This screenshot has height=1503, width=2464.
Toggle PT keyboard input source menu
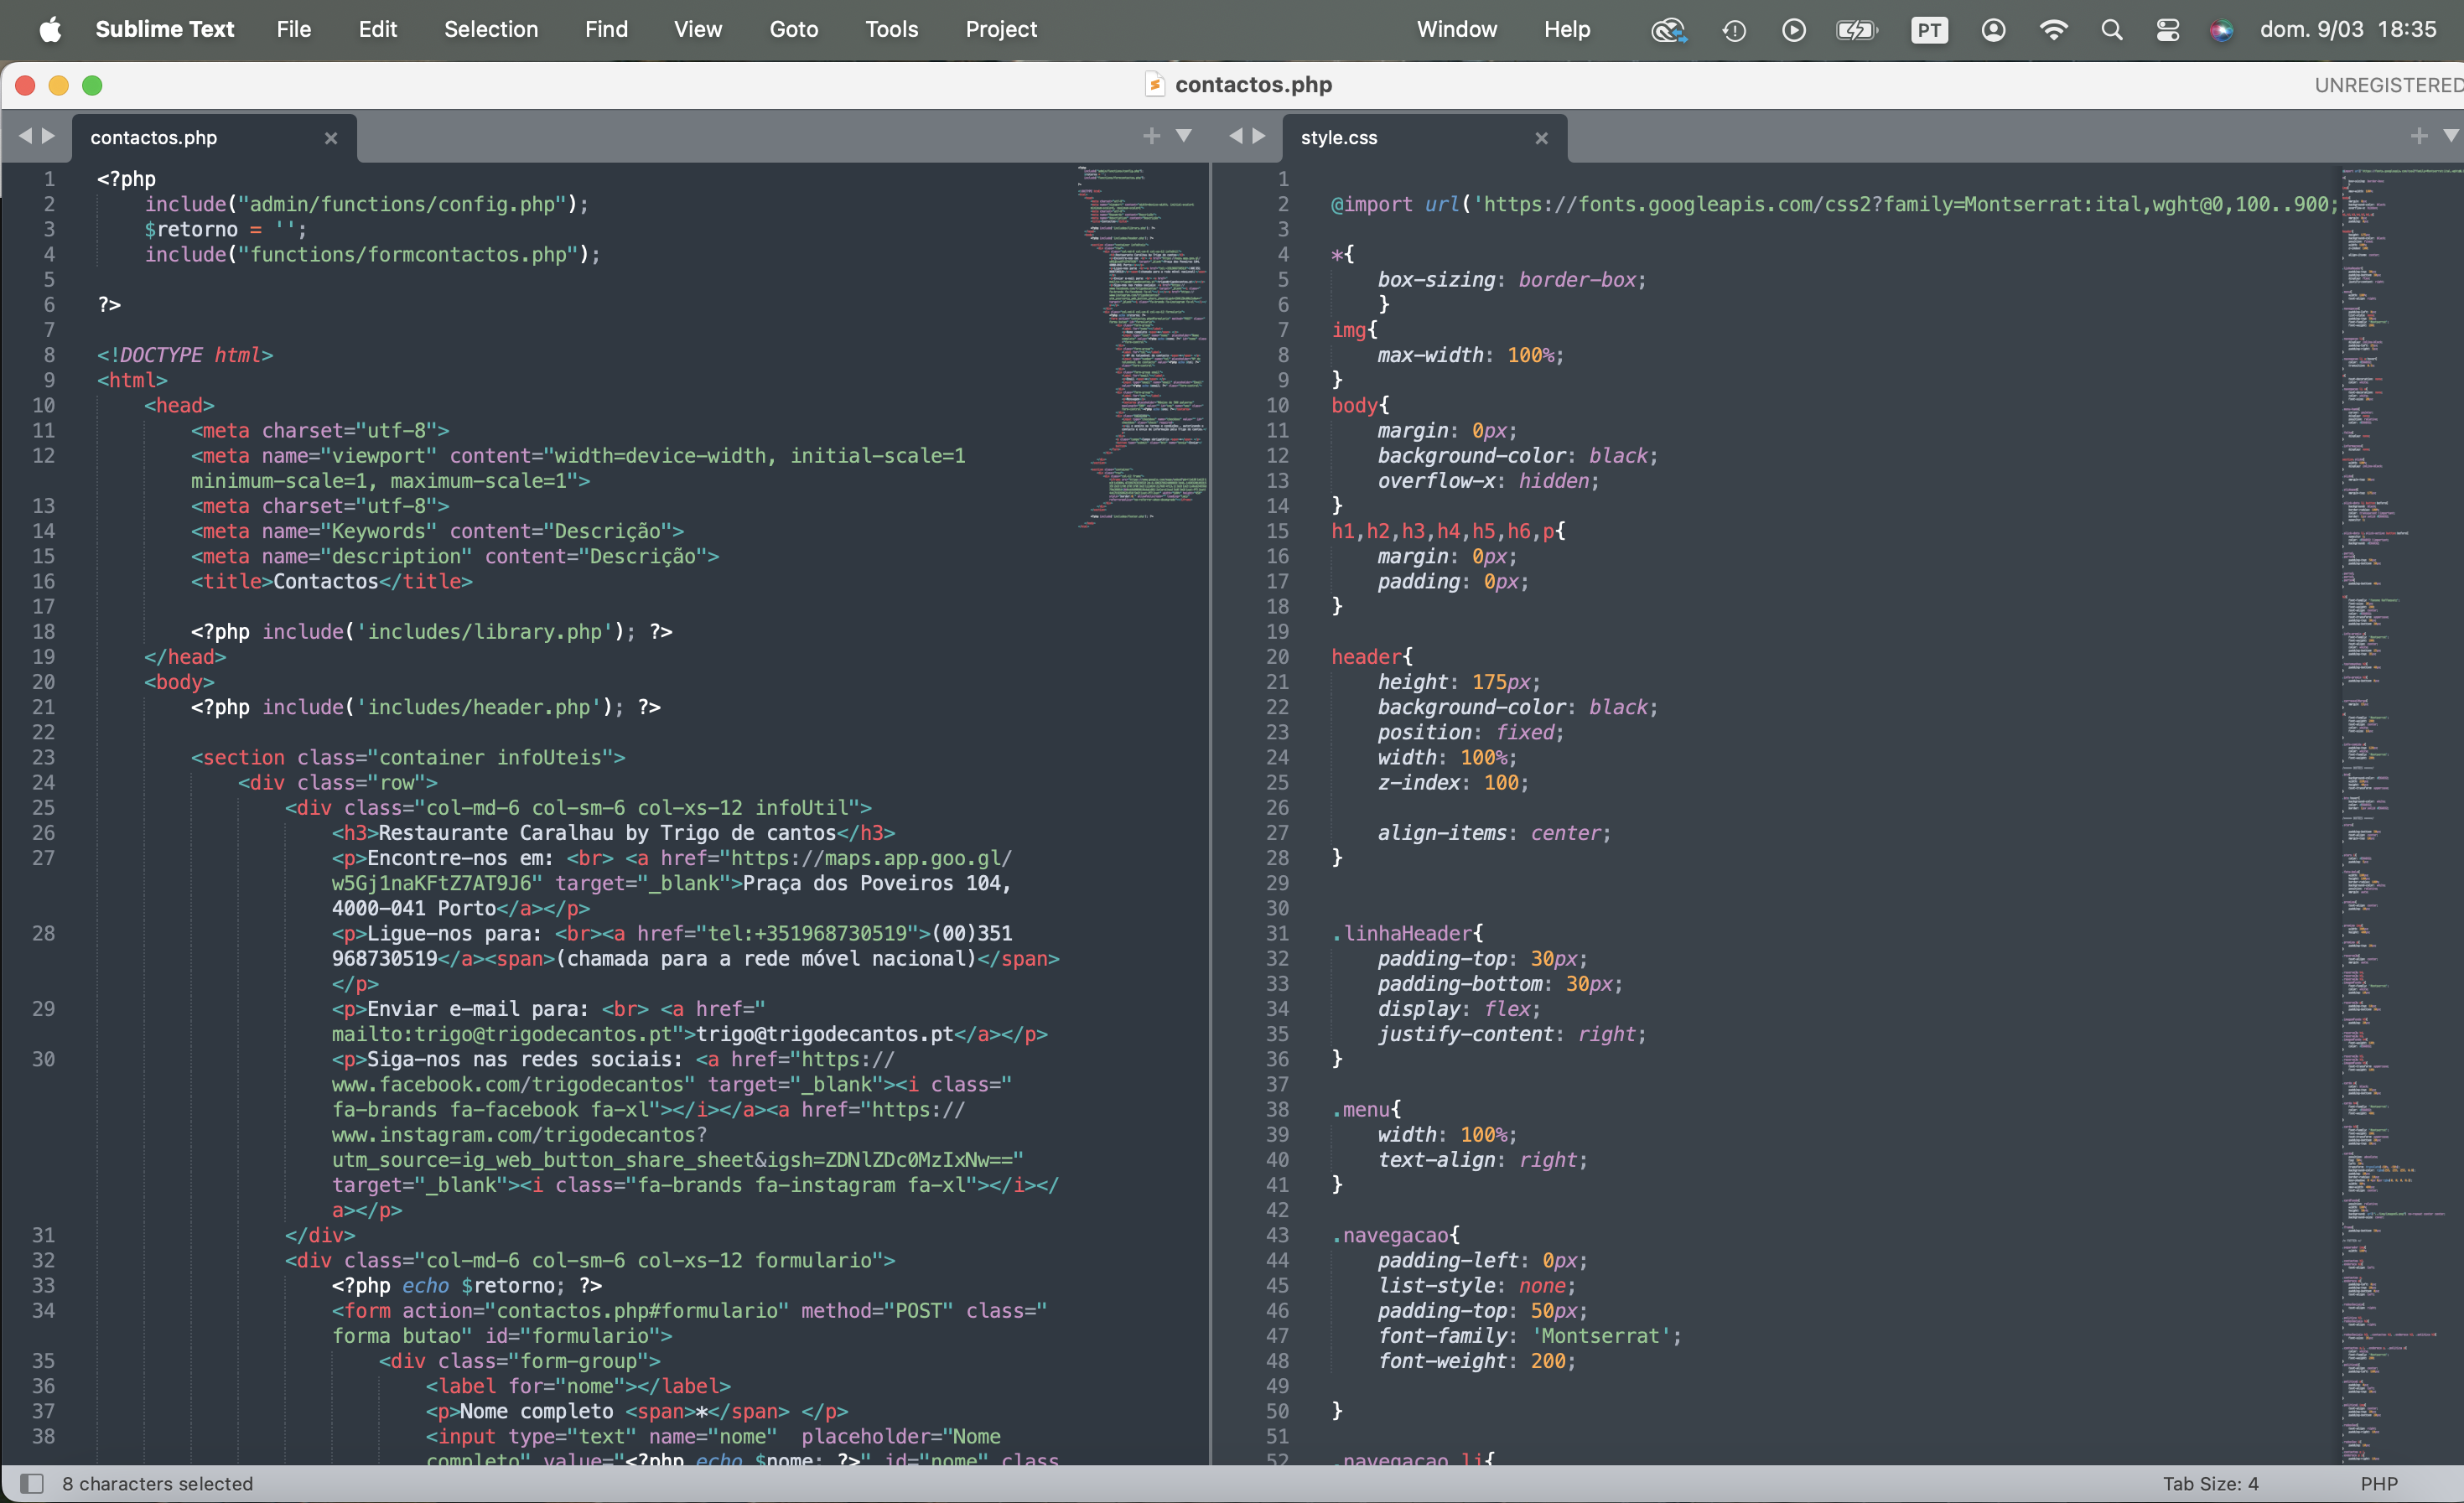[x=1928, y=30]
